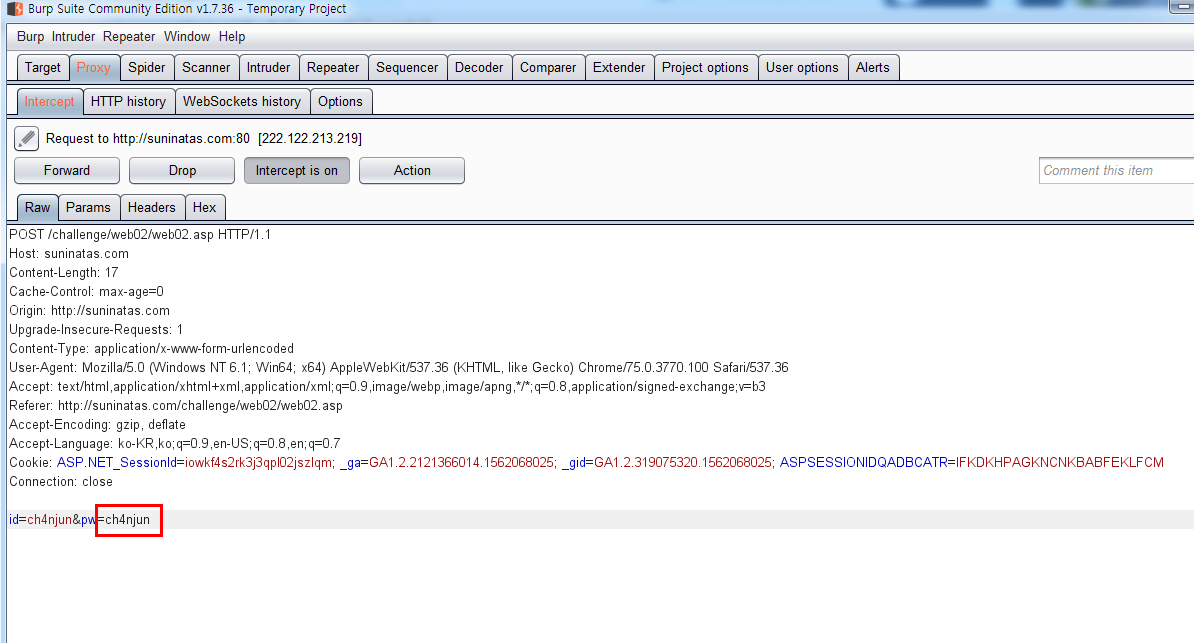The height and width of the screenshot is (643, 1194).
Task: Open the Action dropdown button
Action: coord(412,171)
